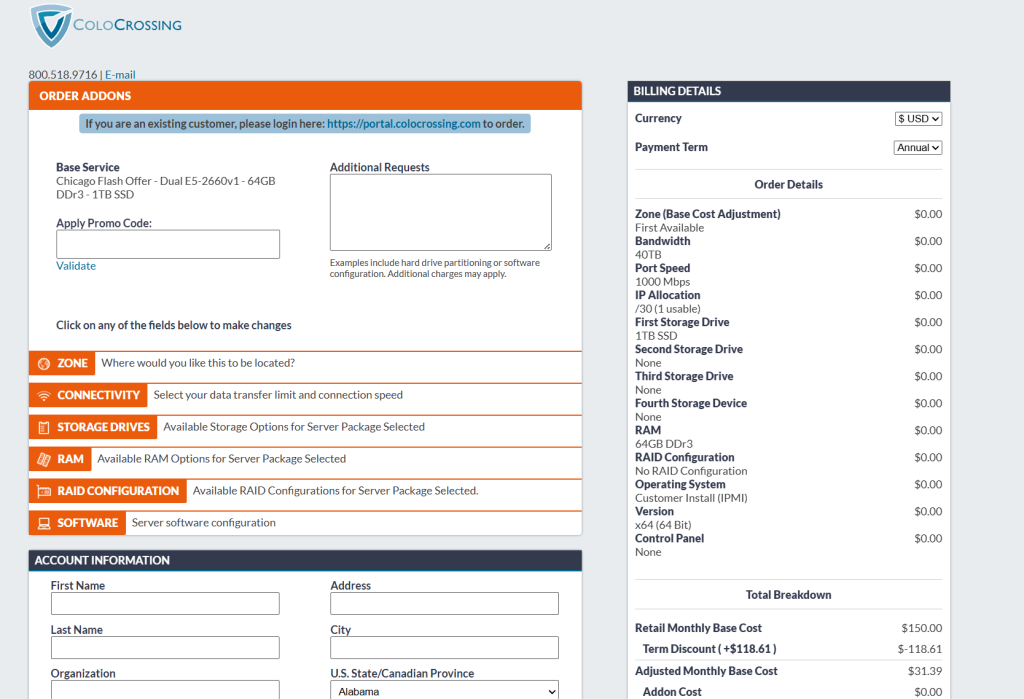Click the ColoCrossing shield logo
1024x699 pixels.
(x=51, y=25)
